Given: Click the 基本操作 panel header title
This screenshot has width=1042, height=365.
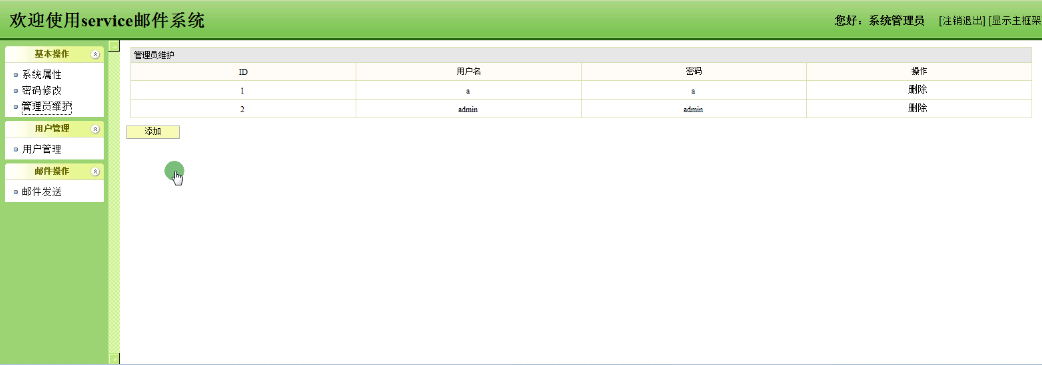Looking at the screenshot, I should [52, 55].
